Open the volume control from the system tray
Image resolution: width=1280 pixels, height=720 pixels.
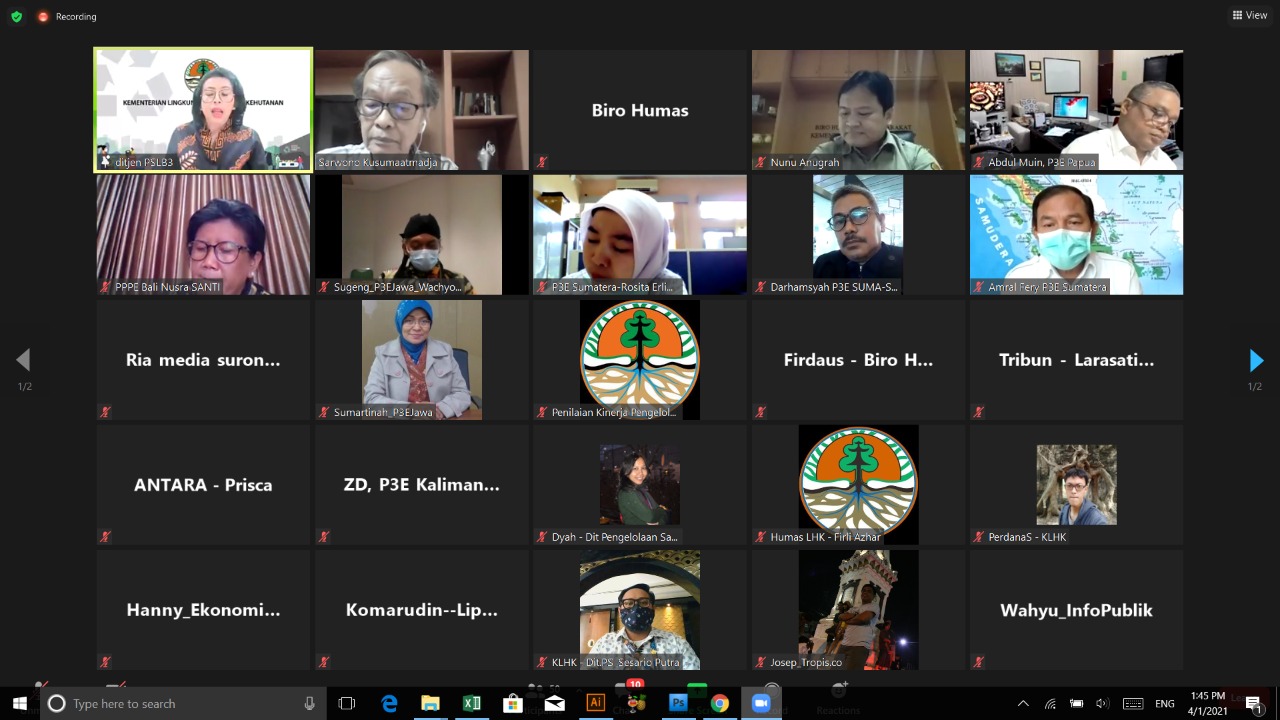(x=1101, y=703)
